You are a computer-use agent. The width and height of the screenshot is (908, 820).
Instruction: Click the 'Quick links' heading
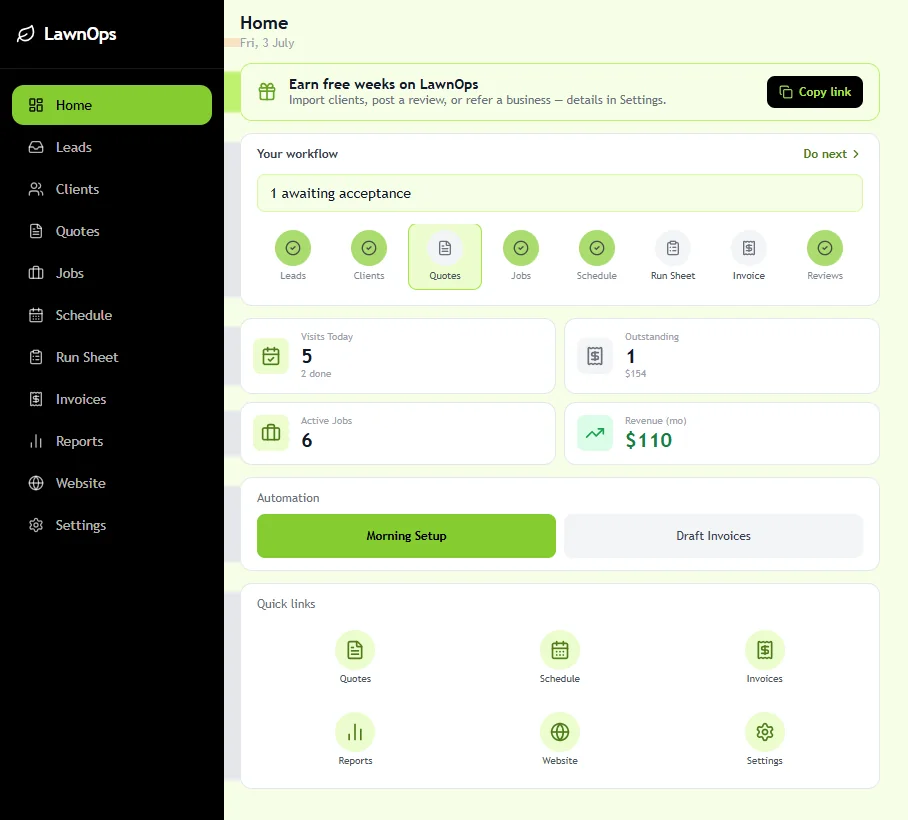[286, 603]
